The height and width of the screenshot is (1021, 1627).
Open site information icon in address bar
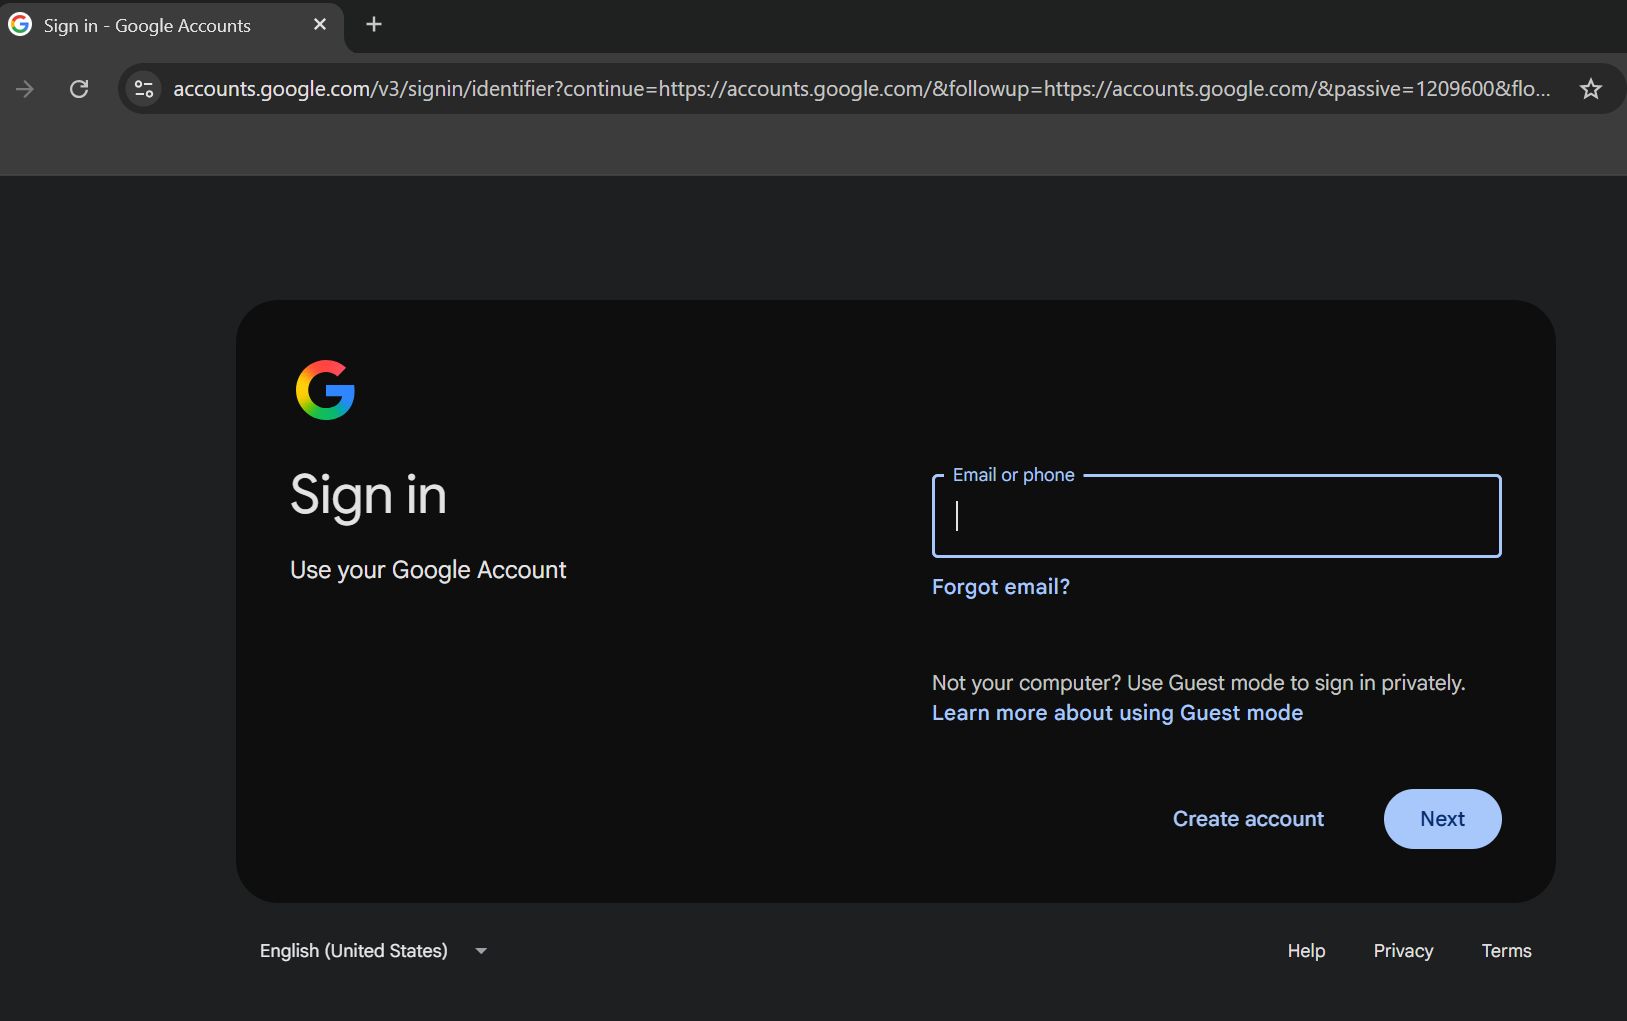point(144,89)
